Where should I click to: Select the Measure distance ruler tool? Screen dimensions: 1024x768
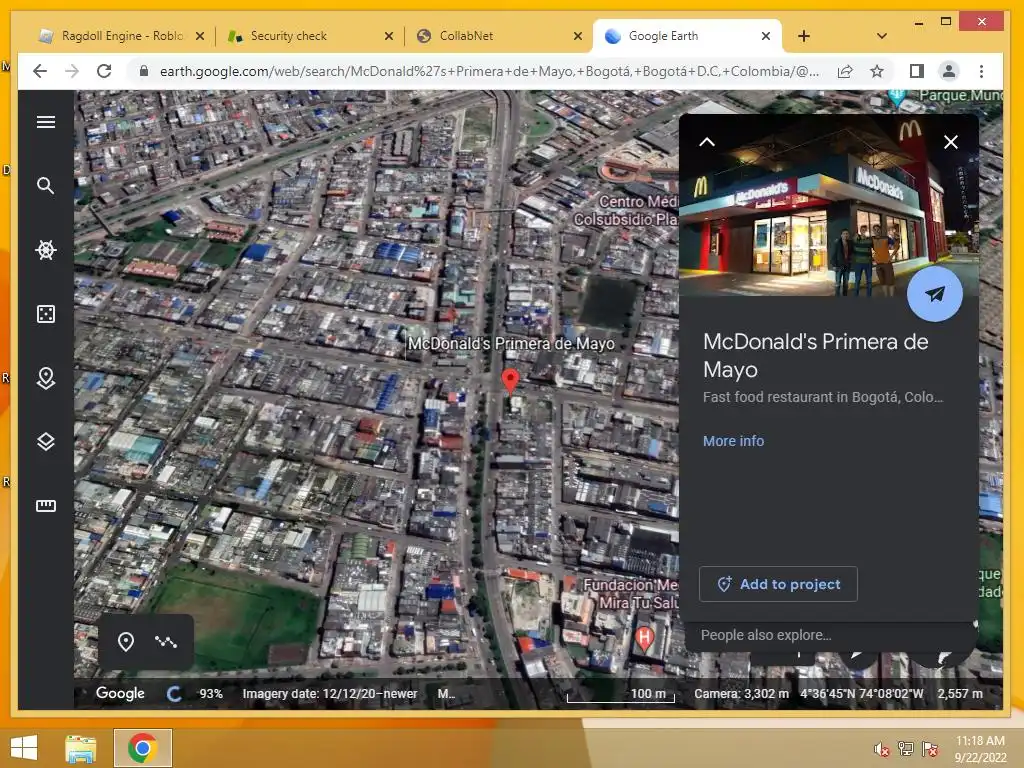click(x=46, y=505)
